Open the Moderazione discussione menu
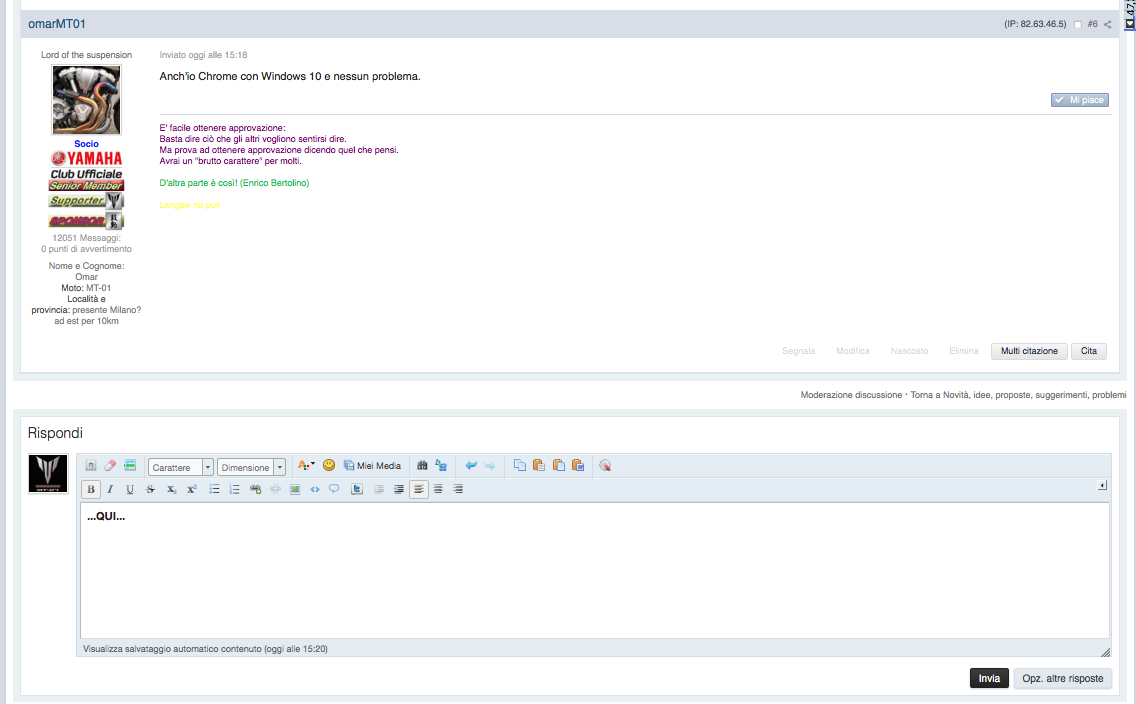1136x704 pixels. pos(850,395)
